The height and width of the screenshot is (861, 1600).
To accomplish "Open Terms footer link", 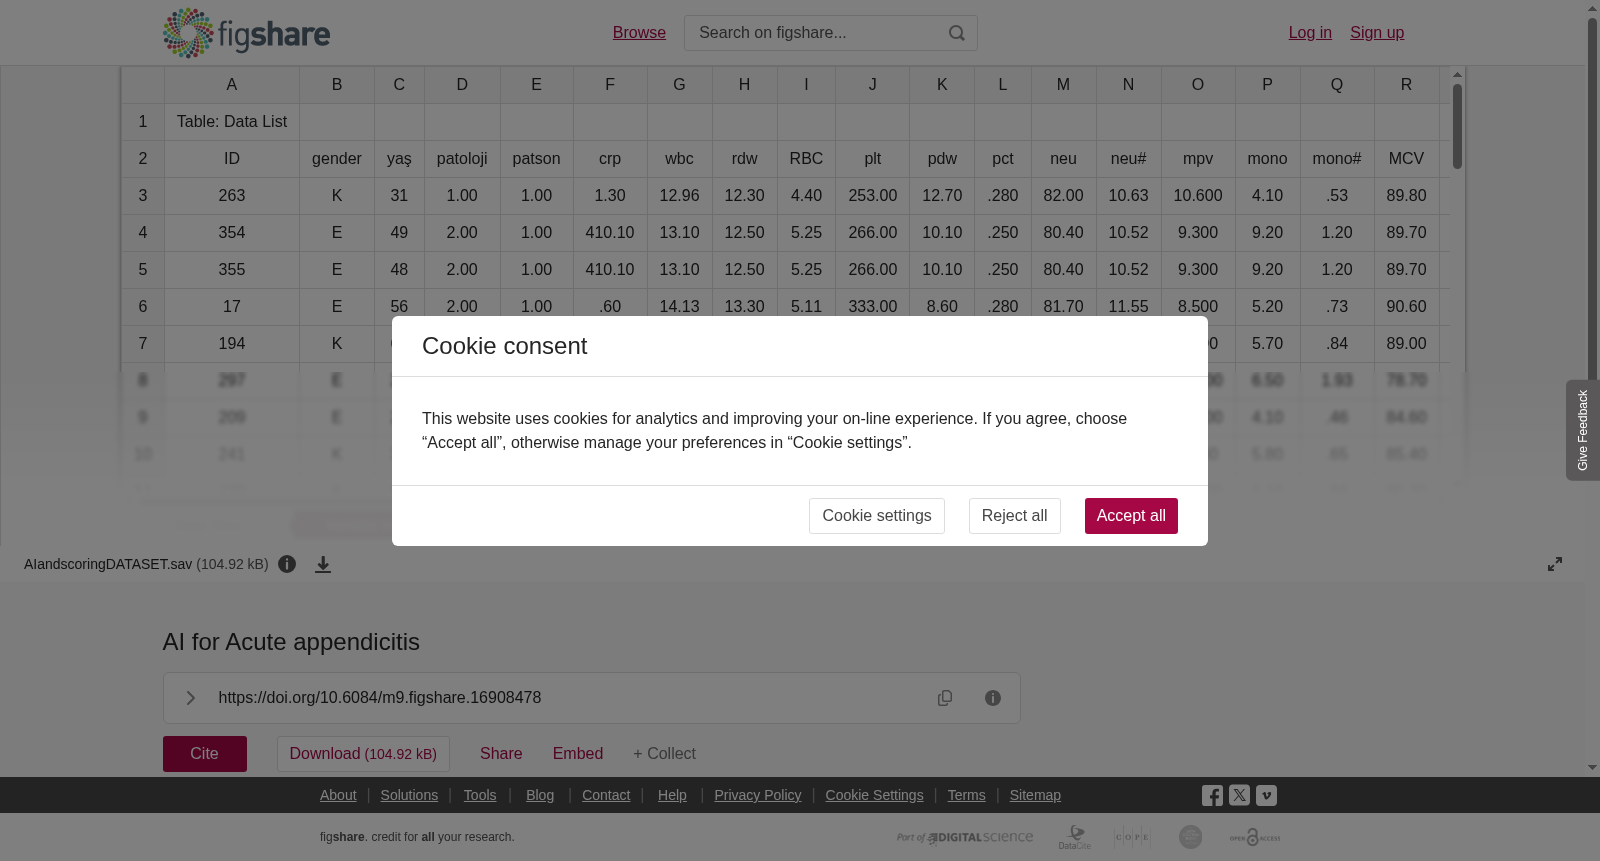I will [x=966, y=795].
